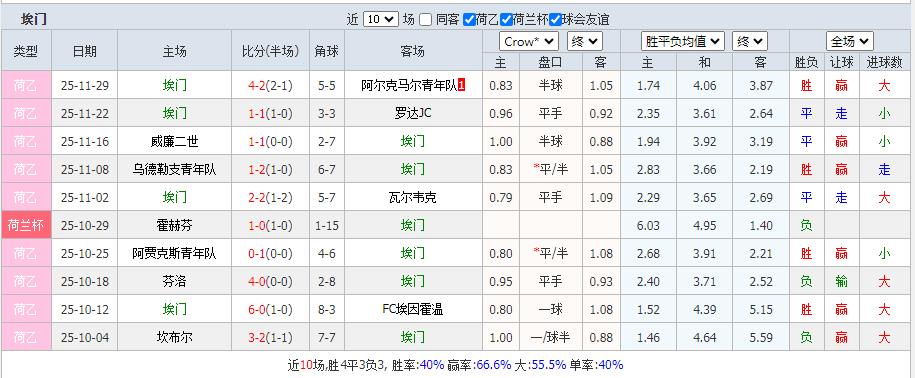Click the 4.64 draw odds cell
Viewport: 915px width, 378px height.
click(x=704, y=338)
